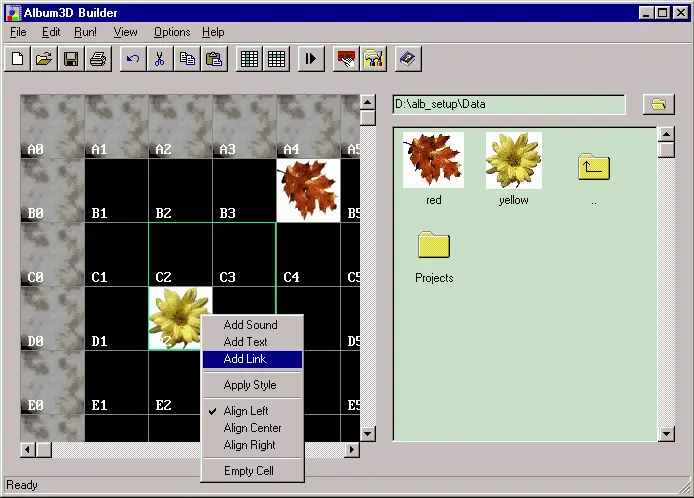Select grid cell C2
Viewport: 694px width, 498px height.
181,254
